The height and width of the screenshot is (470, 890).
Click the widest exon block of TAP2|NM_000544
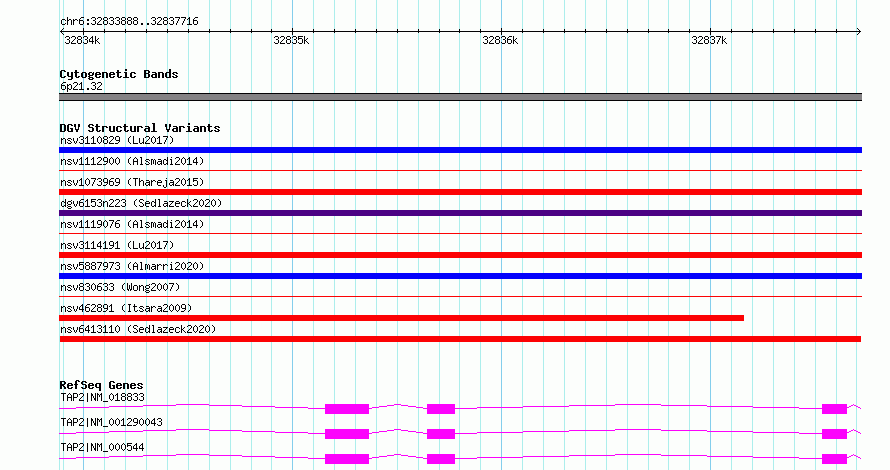(347, 459)
